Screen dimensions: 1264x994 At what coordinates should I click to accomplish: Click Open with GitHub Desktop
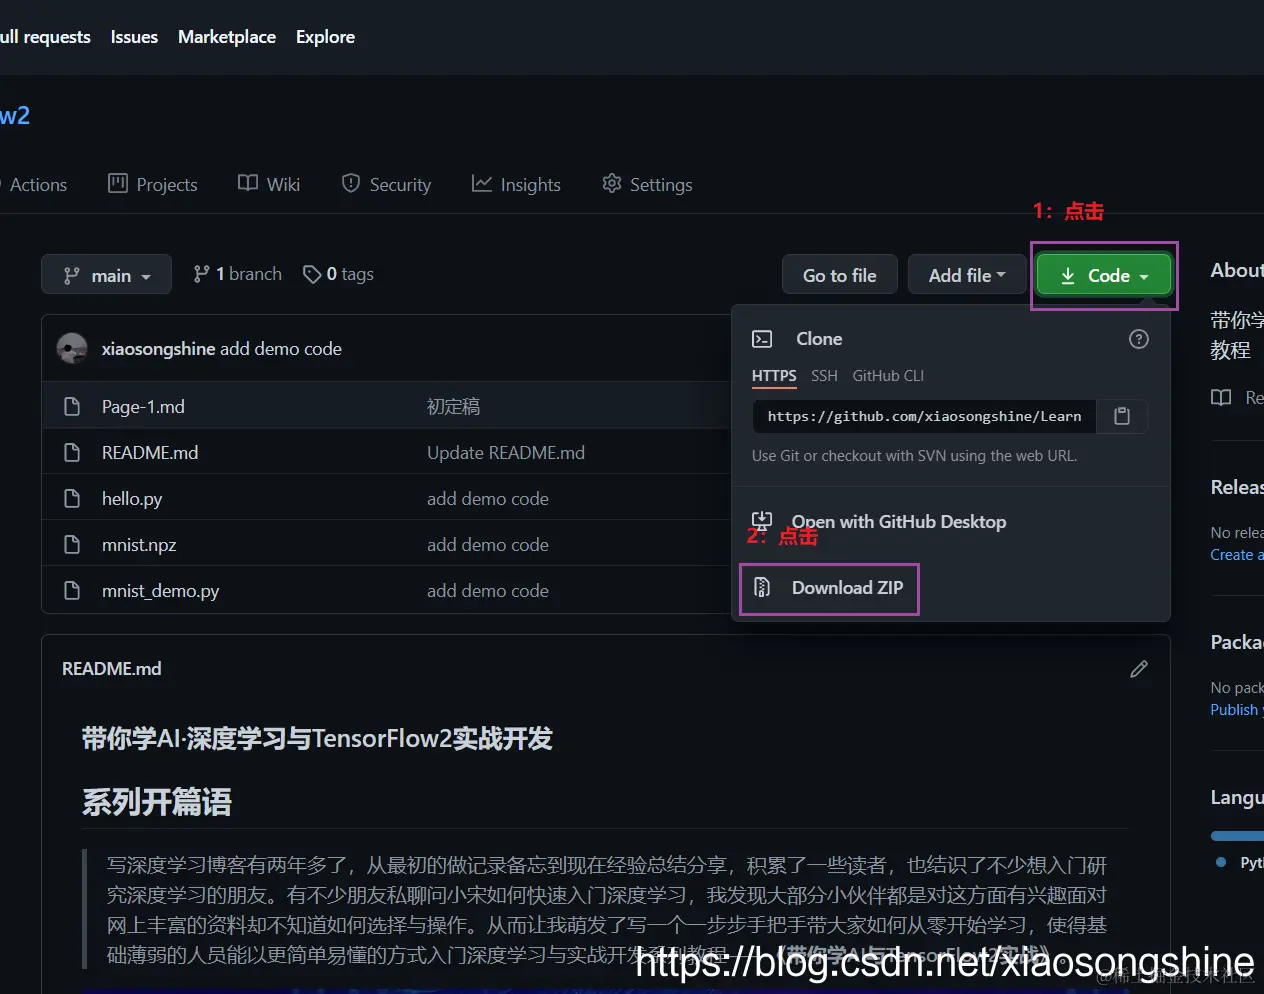pos(899,522)
